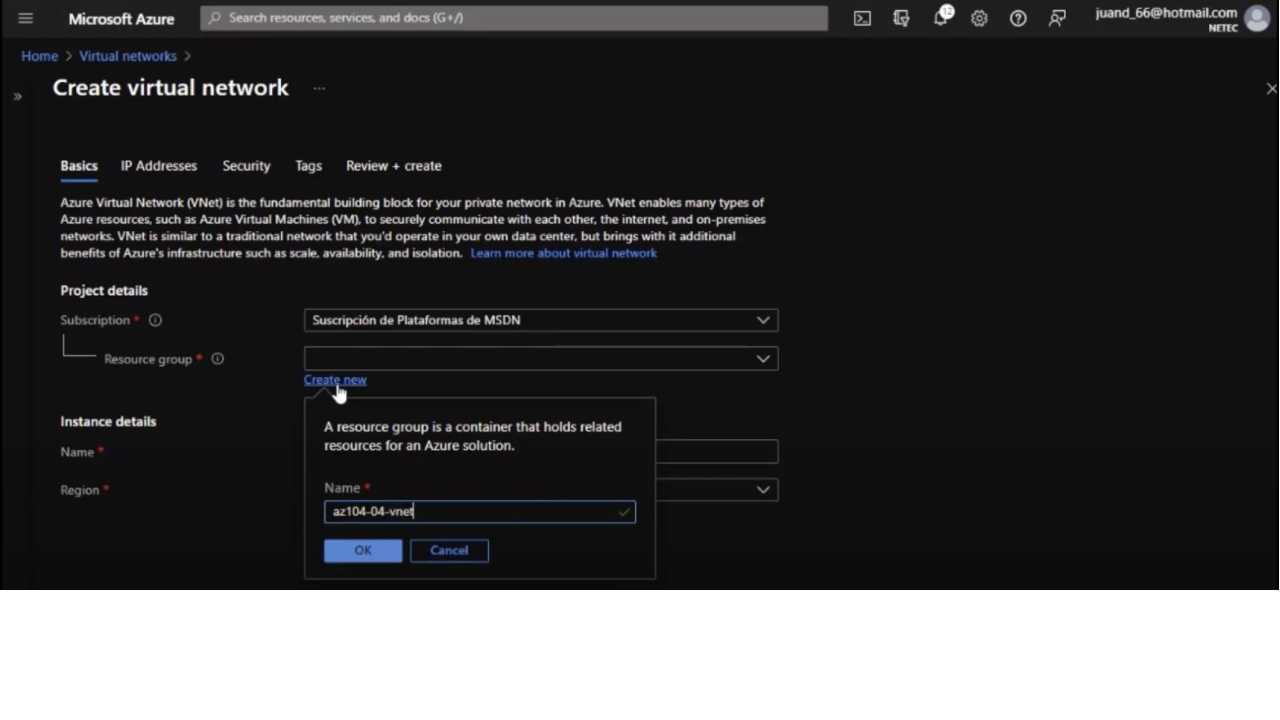Click the info icon next to Subscription
Screen dimensions: 1280x720
155,320
